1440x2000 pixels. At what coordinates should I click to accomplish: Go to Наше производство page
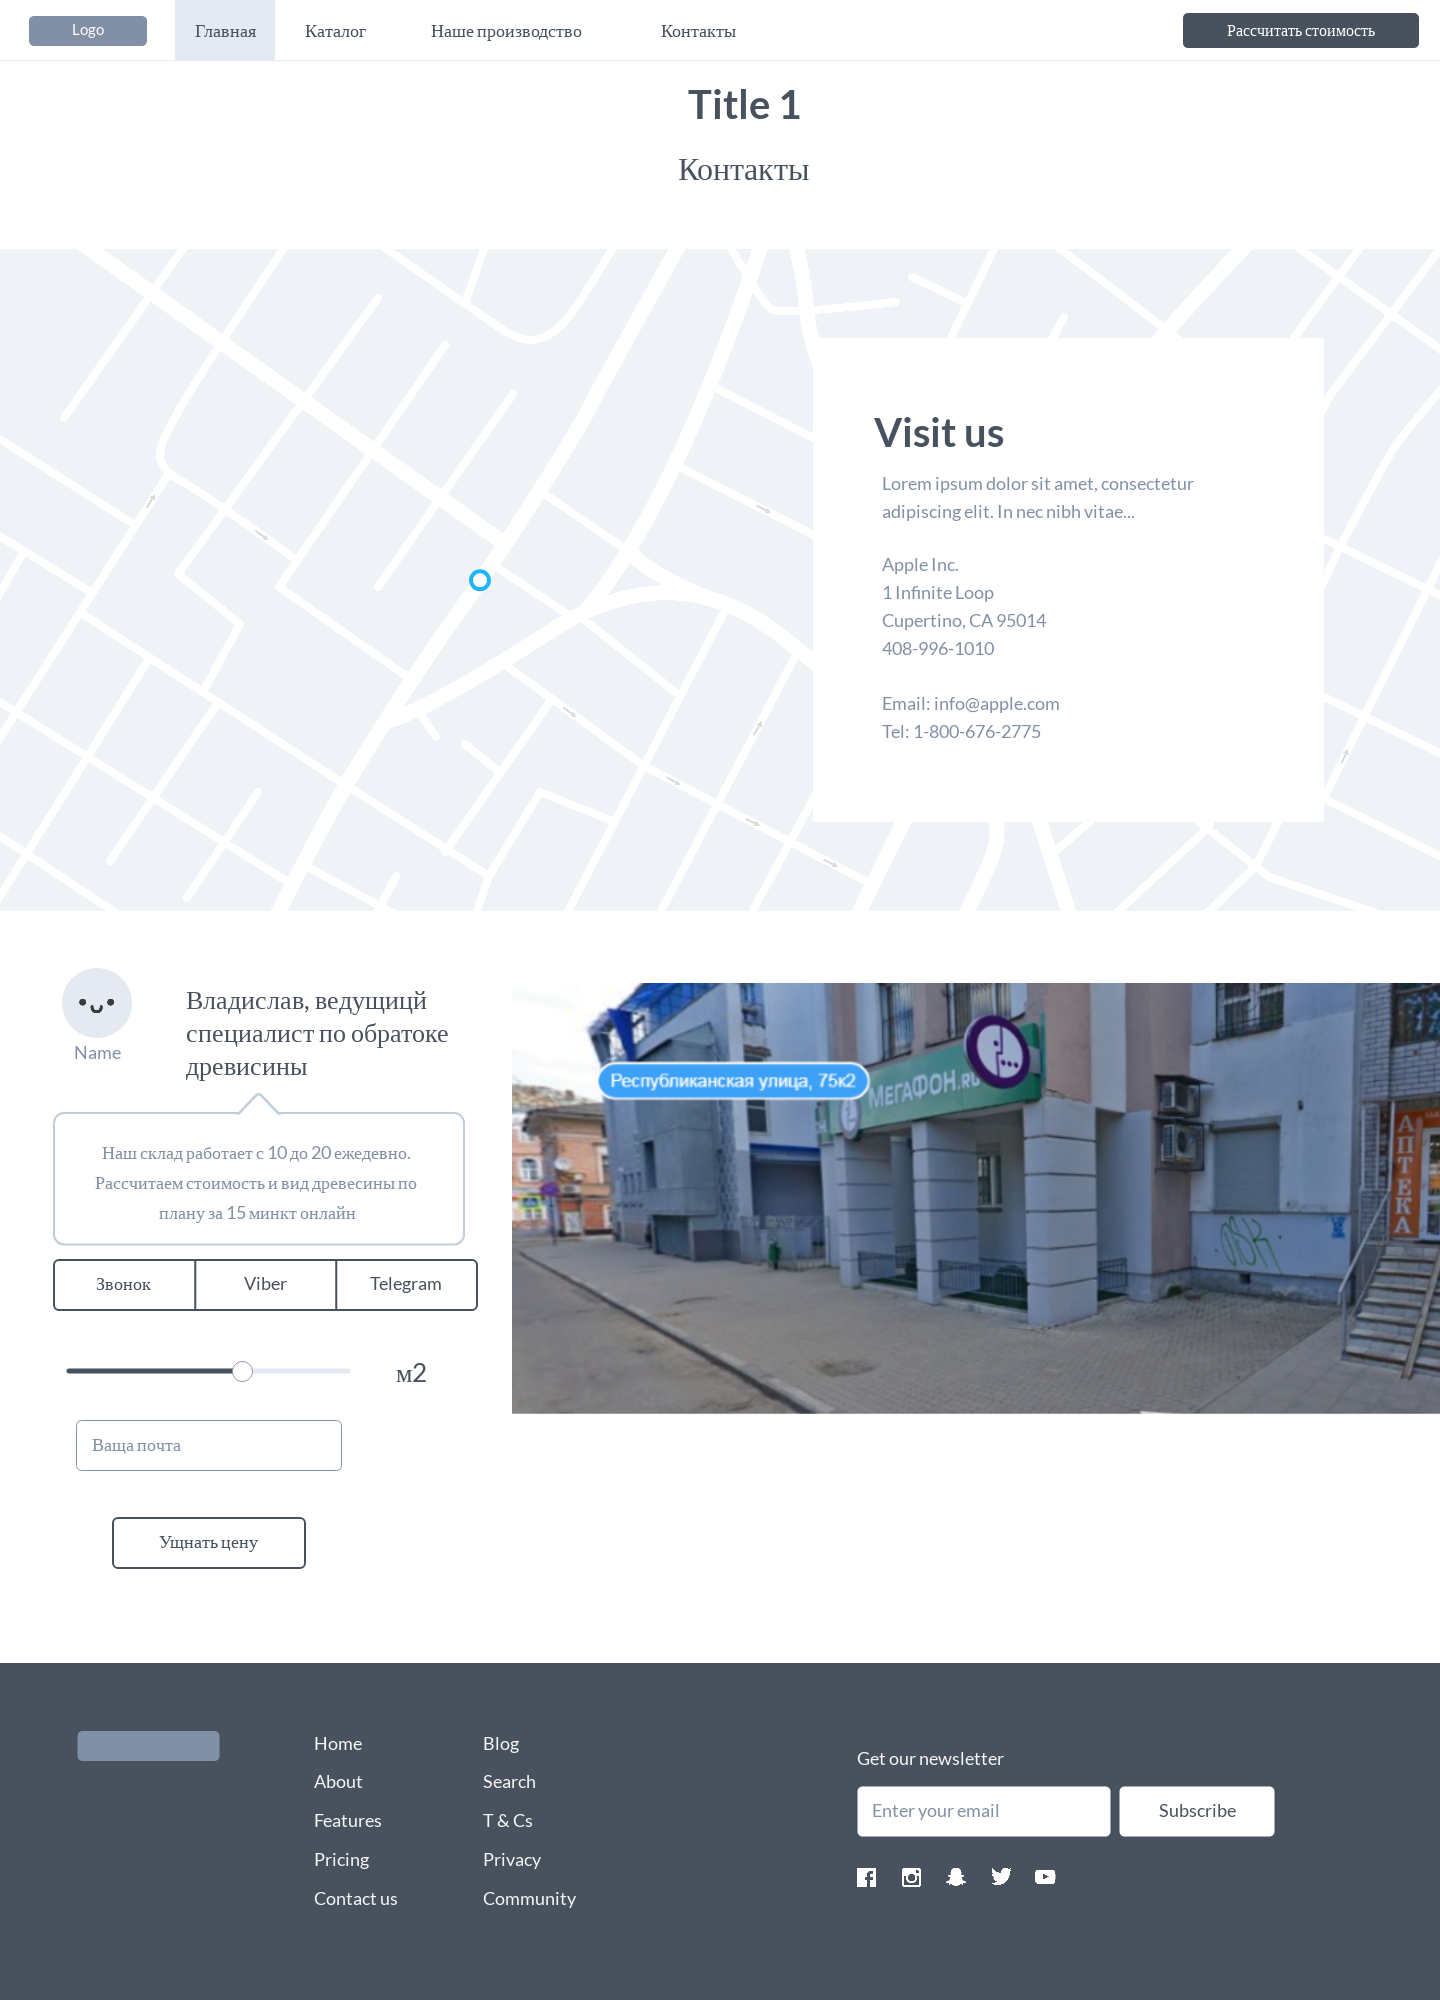[506, 31]
